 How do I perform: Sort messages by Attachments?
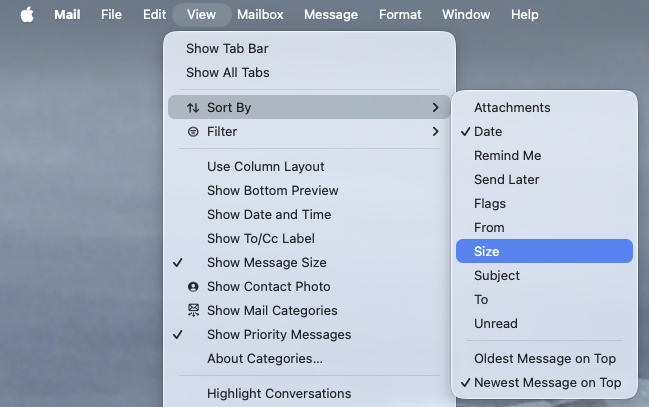coord(512,107)
